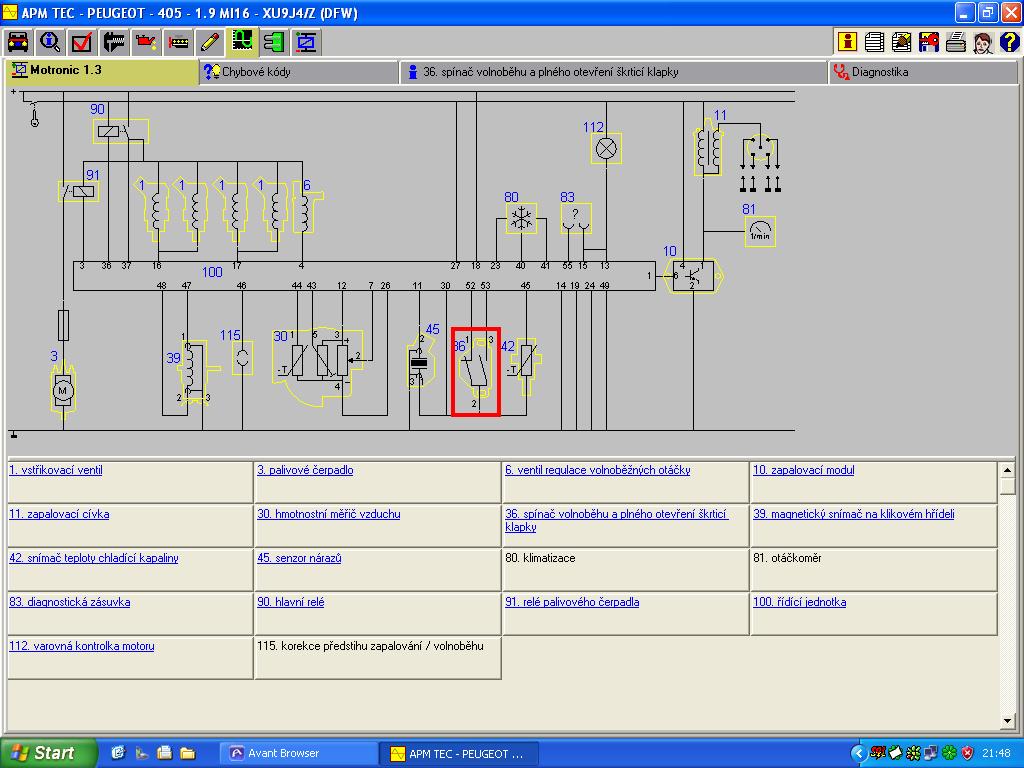Click the floppy disk with key icon
Image resolution: width=1024 pixels, height=768 pixels.
[928, 42]
